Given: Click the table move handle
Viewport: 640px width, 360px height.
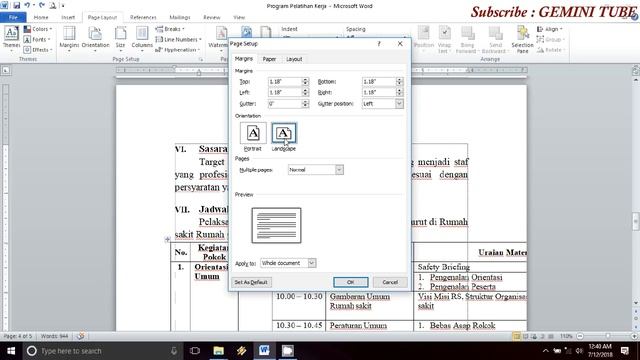Looking at the screenshot, I should click(167, 239).
